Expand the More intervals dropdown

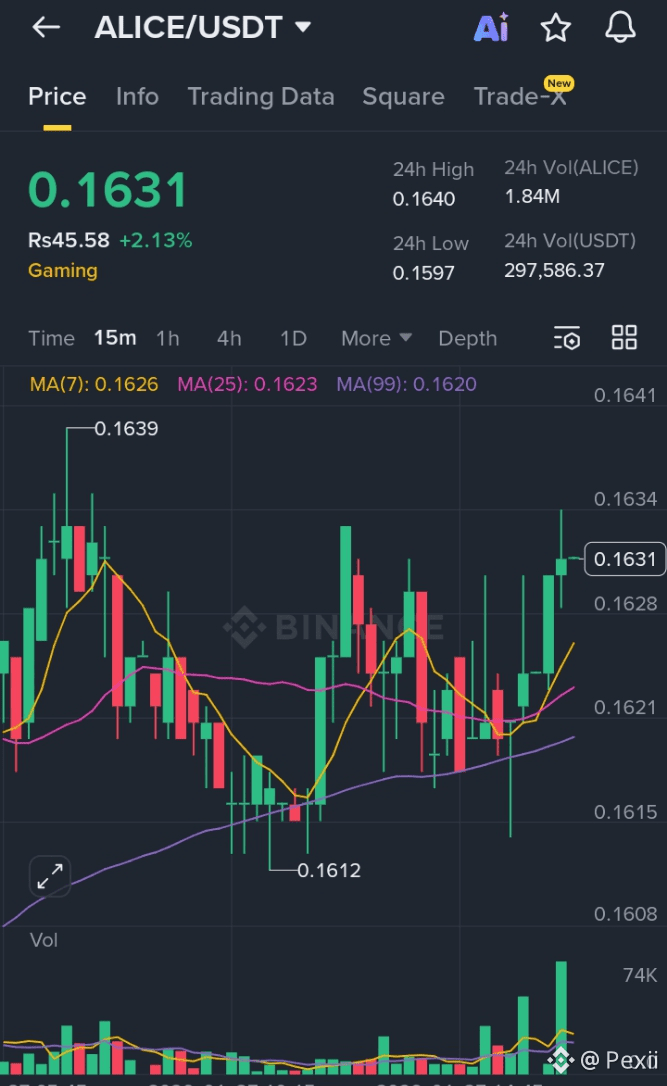tap(376, 338)
